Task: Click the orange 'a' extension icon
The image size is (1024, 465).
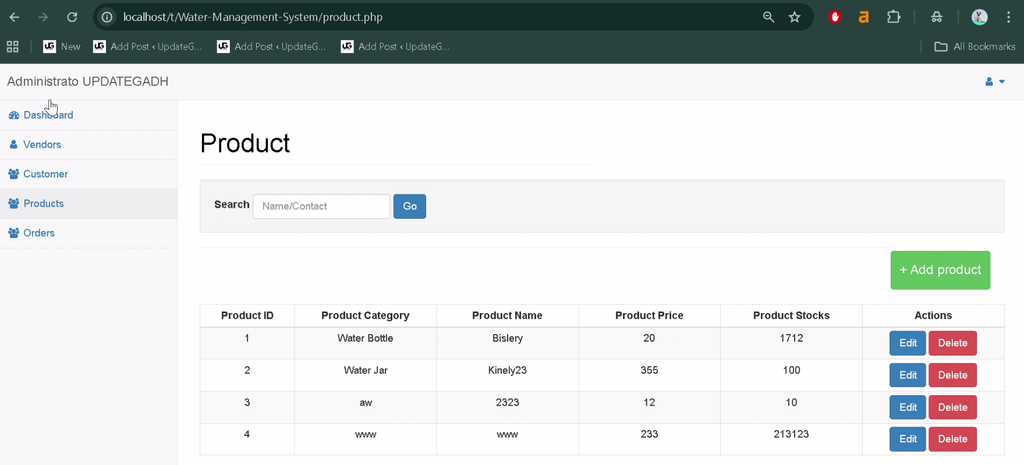Action: coord(863,18)
